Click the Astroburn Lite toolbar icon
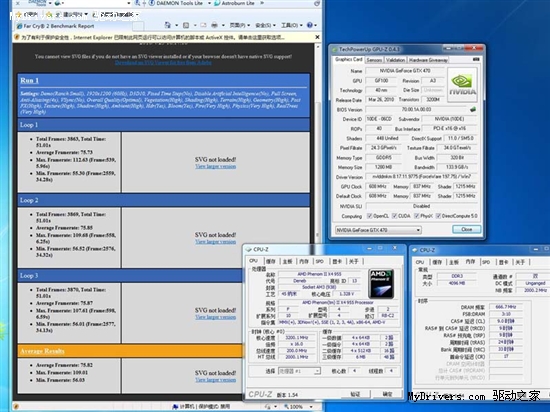This screenshot has width=550, height=412. click(217, 3)
